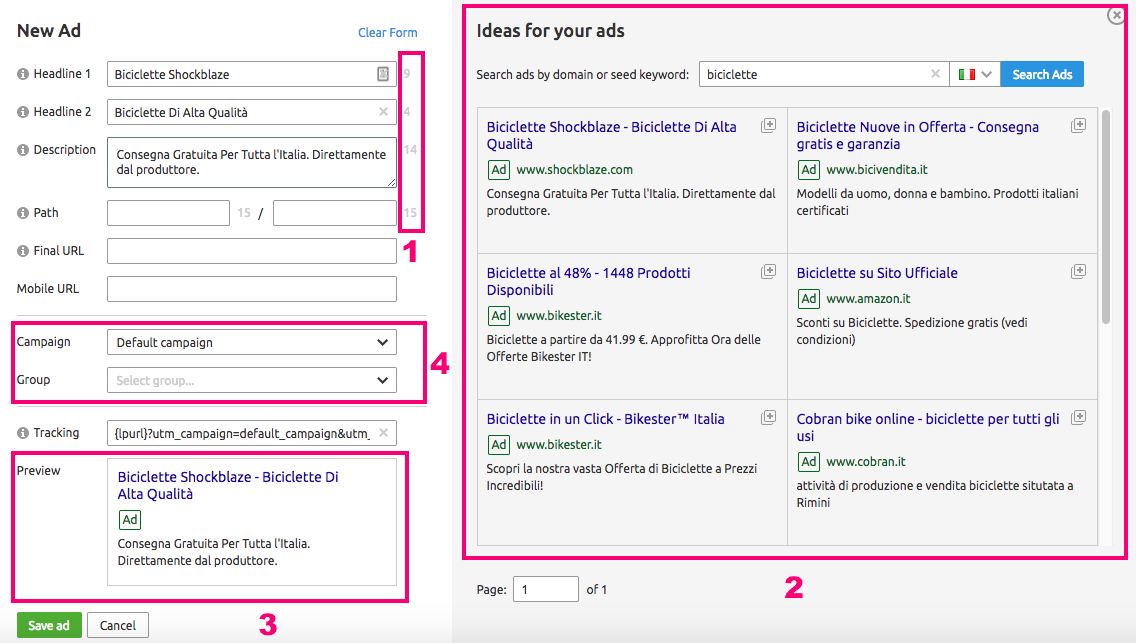Click inside the Page number input field
Viewport: 1136px width, 643px height.
(x=545, y=589)
